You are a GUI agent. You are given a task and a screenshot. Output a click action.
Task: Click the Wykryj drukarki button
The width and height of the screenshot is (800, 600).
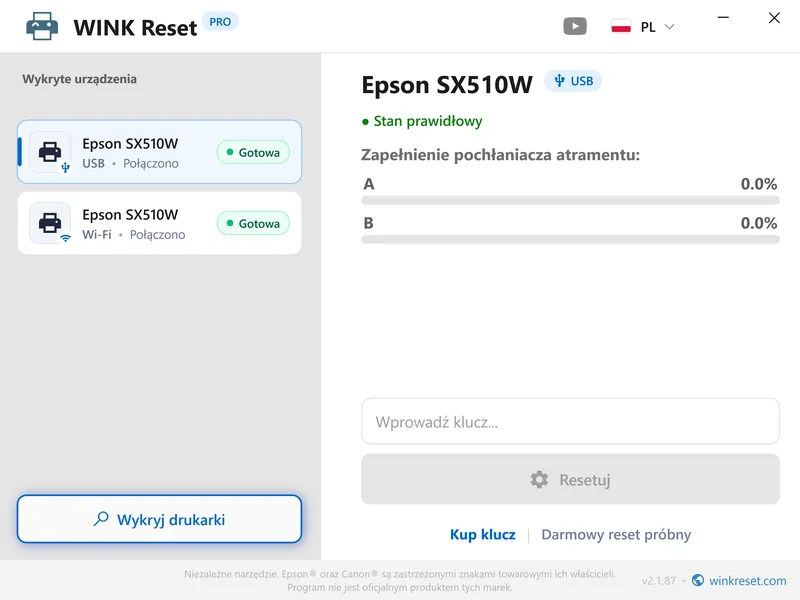(x=160, y=519)
